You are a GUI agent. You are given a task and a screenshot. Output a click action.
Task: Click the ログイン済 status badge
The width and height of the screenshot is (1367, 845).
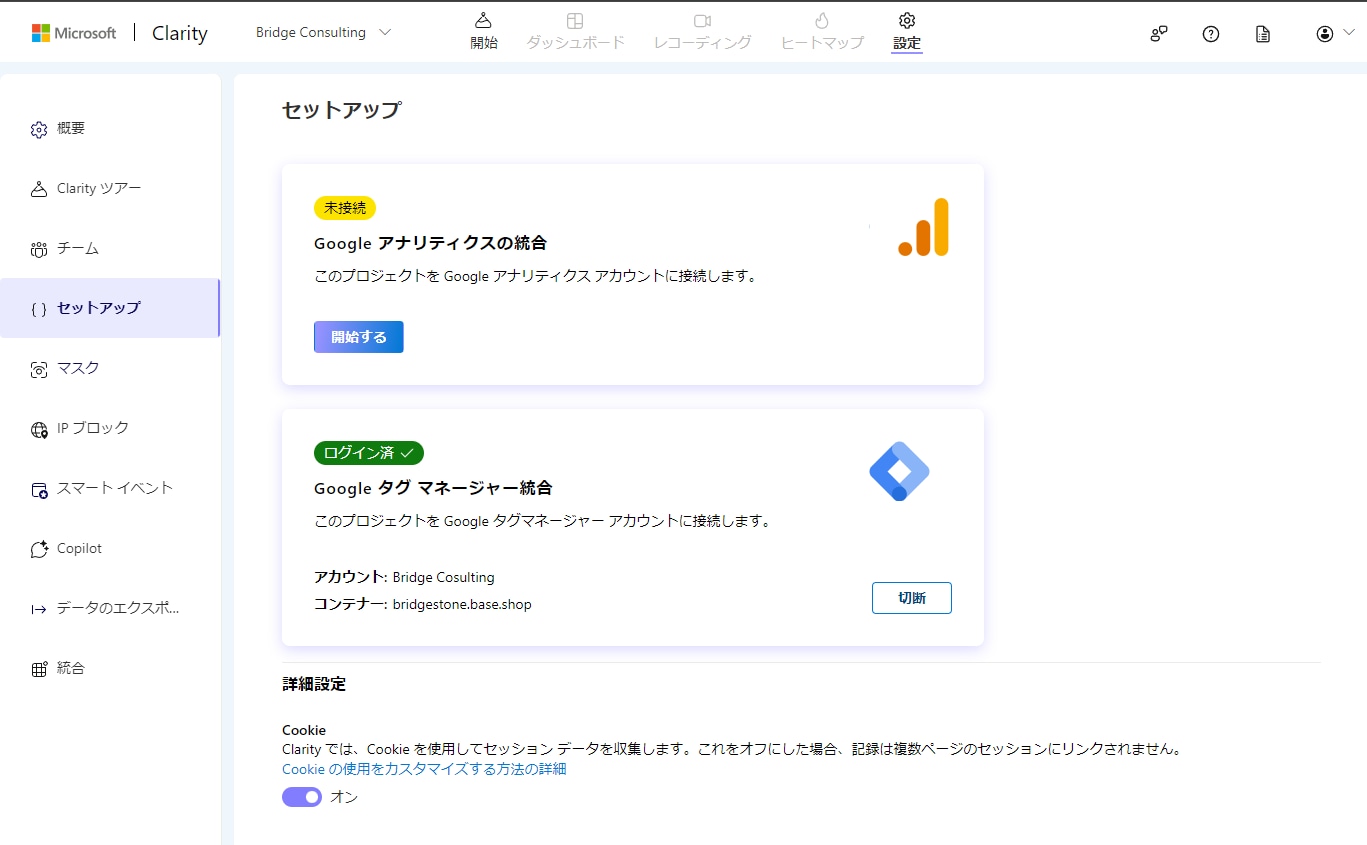(x=369, y=453)
